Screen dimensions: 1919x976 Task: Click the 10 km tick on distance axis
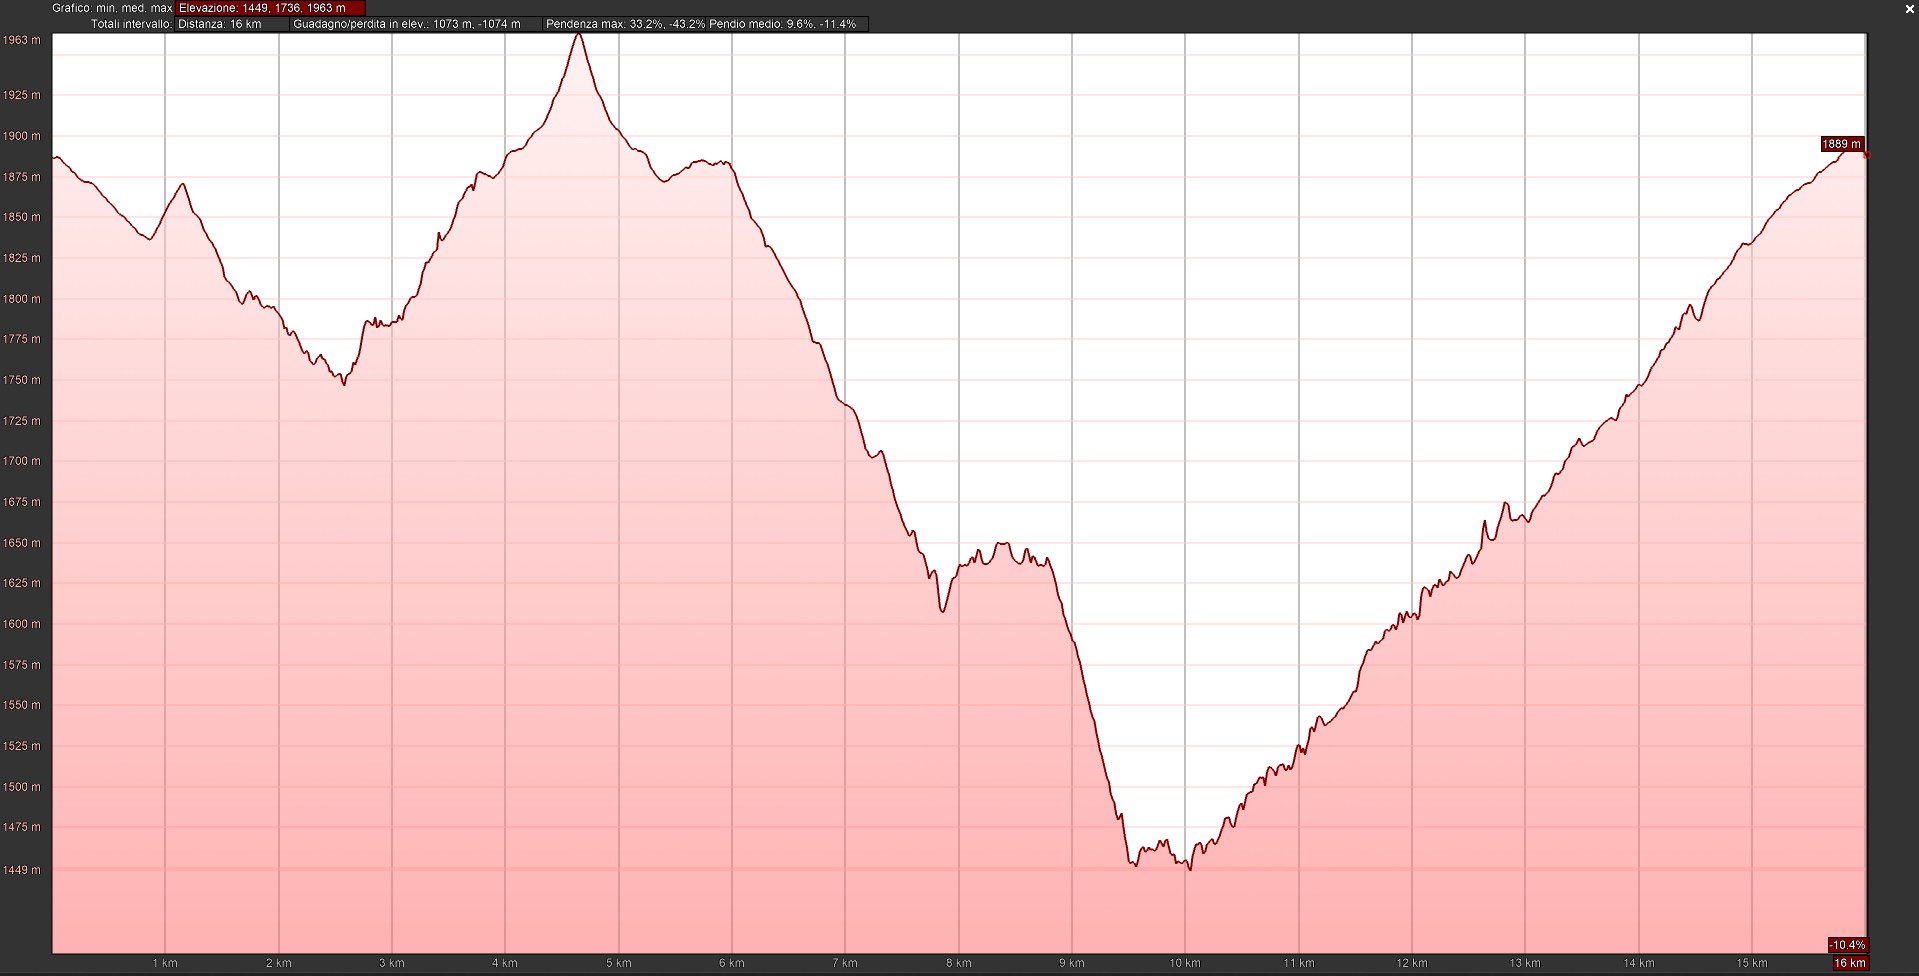pos(1185,963)
